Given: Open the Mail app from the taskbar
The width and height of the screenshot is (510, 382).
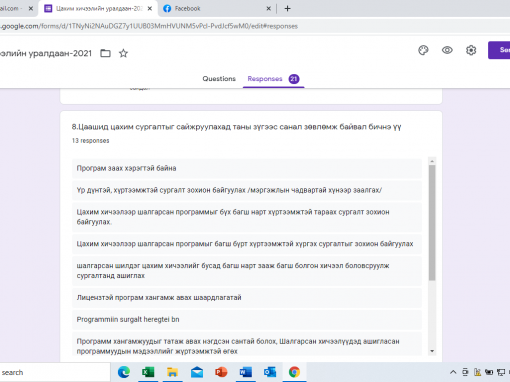Looking at the screenshot, I should pos(197,372).
